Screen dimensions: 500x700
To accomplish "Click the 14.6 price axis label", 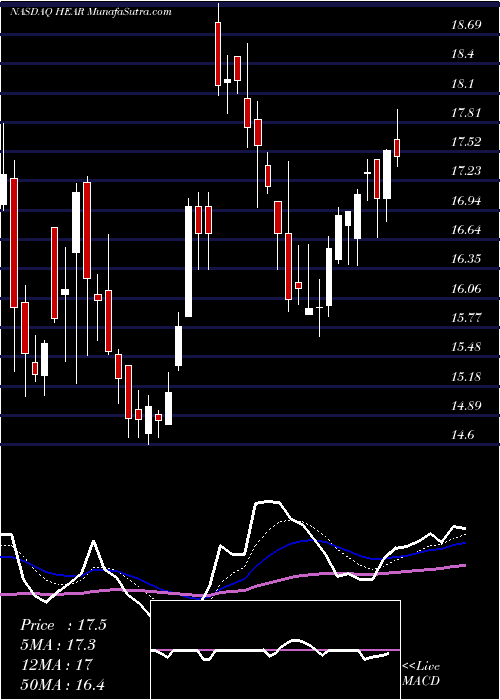I will 462,435.
